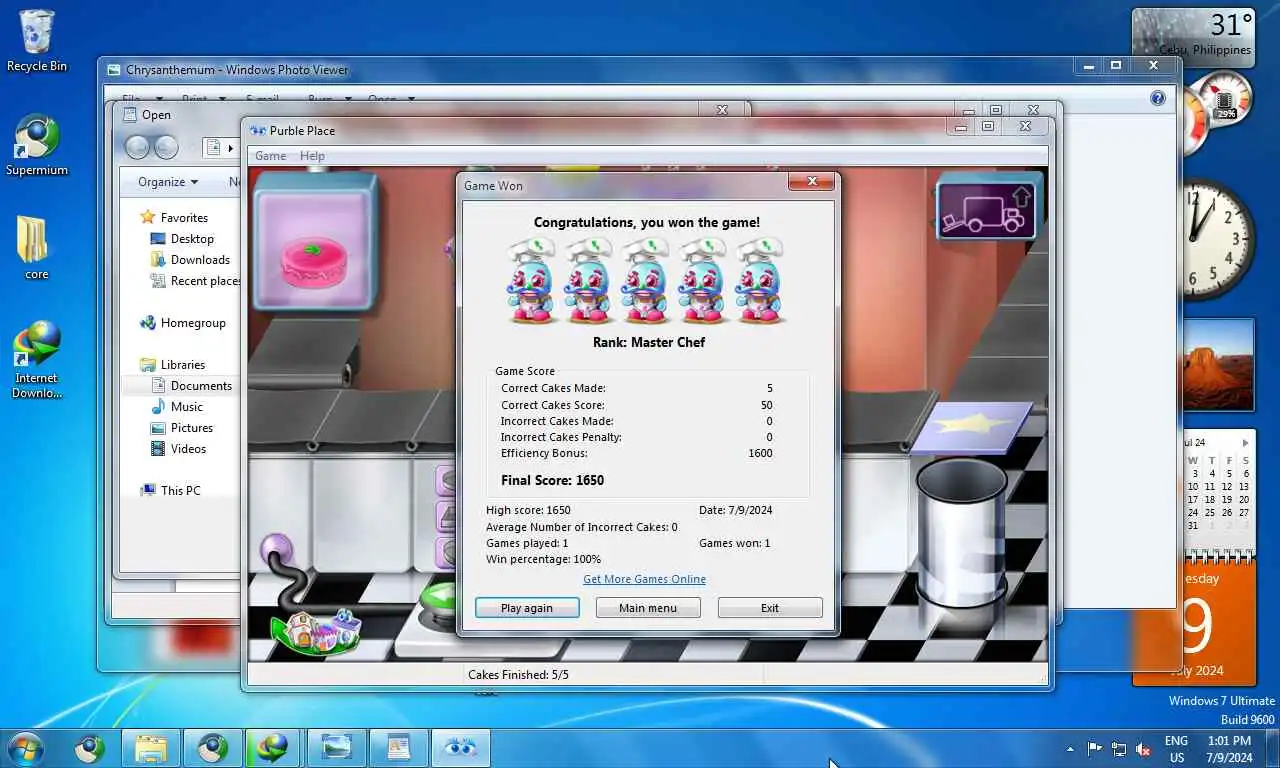Click the weather gadget showing 31°
1280x768 pixels.
[1193, 36]
